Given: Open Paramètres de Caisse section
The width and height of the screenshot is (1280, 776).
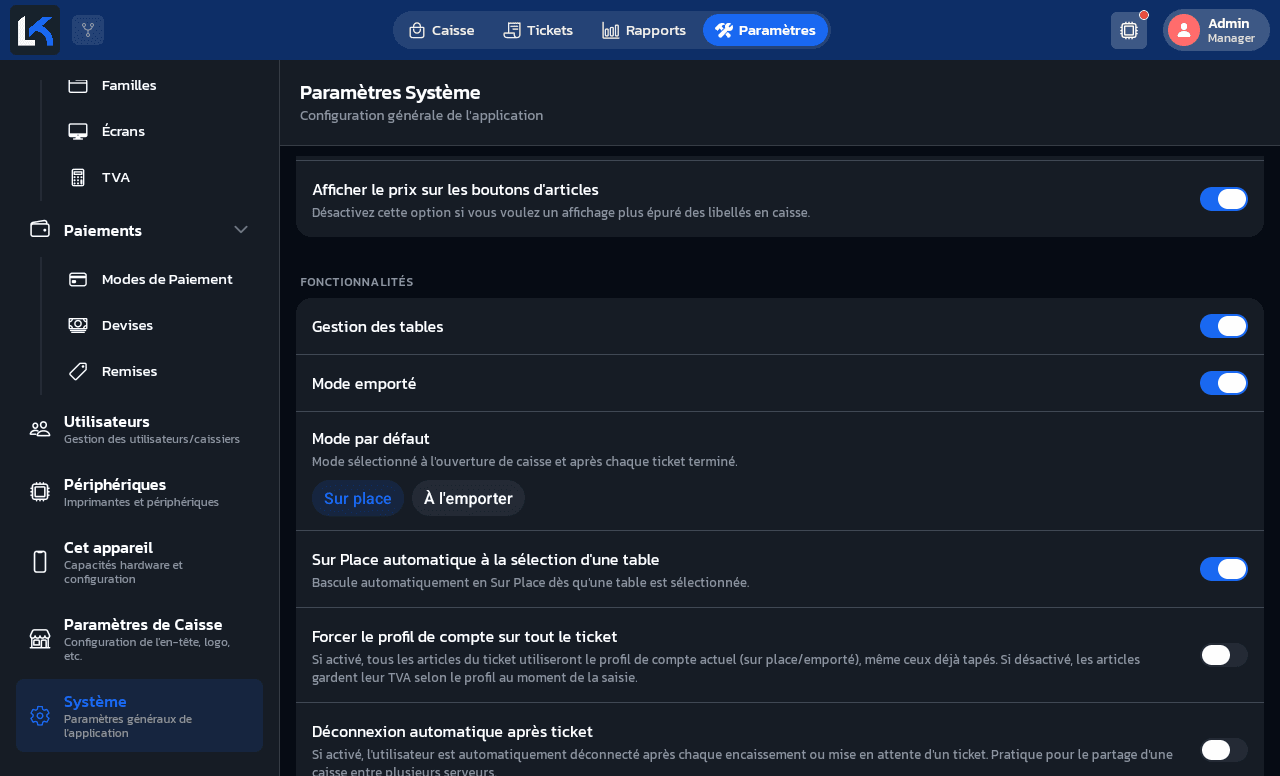Looking at the screenshot, I should click(139, 639).
